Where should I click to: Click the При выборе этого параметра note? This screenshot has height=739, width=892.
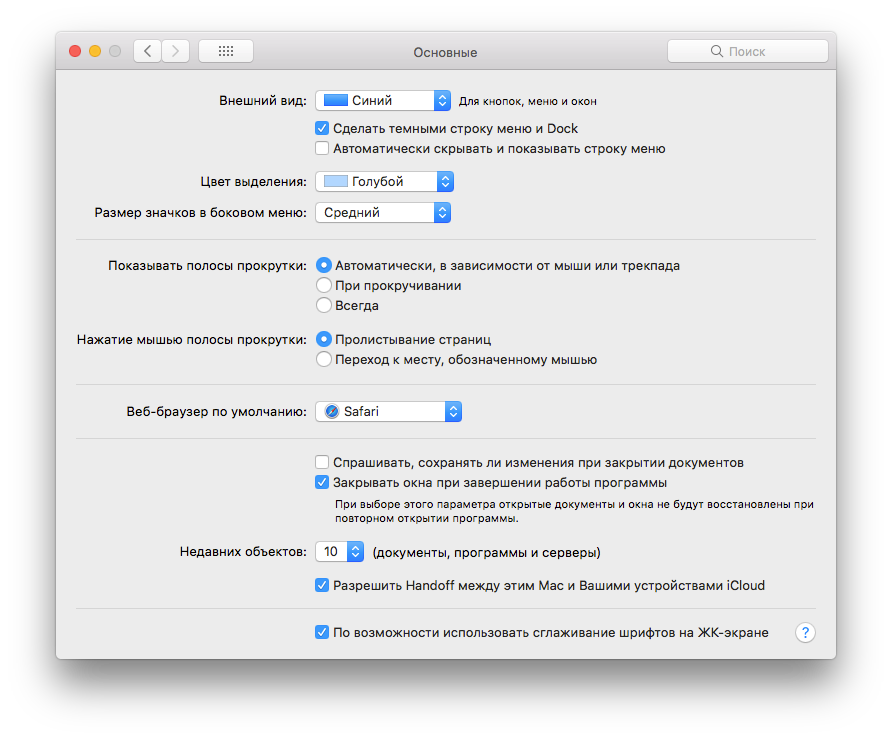(574, 511)
